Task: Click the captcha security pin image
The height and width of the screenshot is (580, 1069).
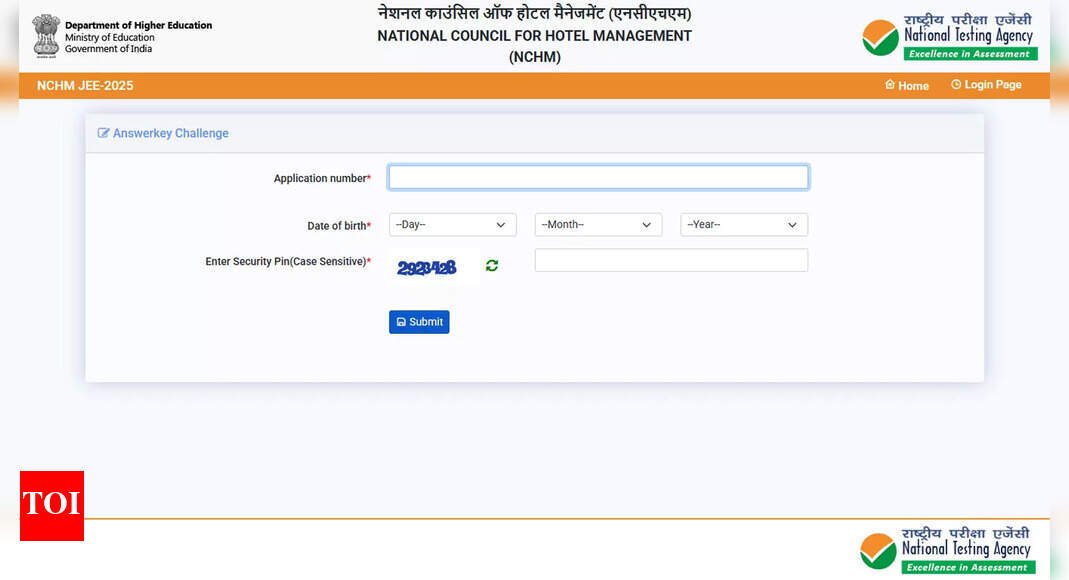Action: pyautogui.click(x=427, y=267)
